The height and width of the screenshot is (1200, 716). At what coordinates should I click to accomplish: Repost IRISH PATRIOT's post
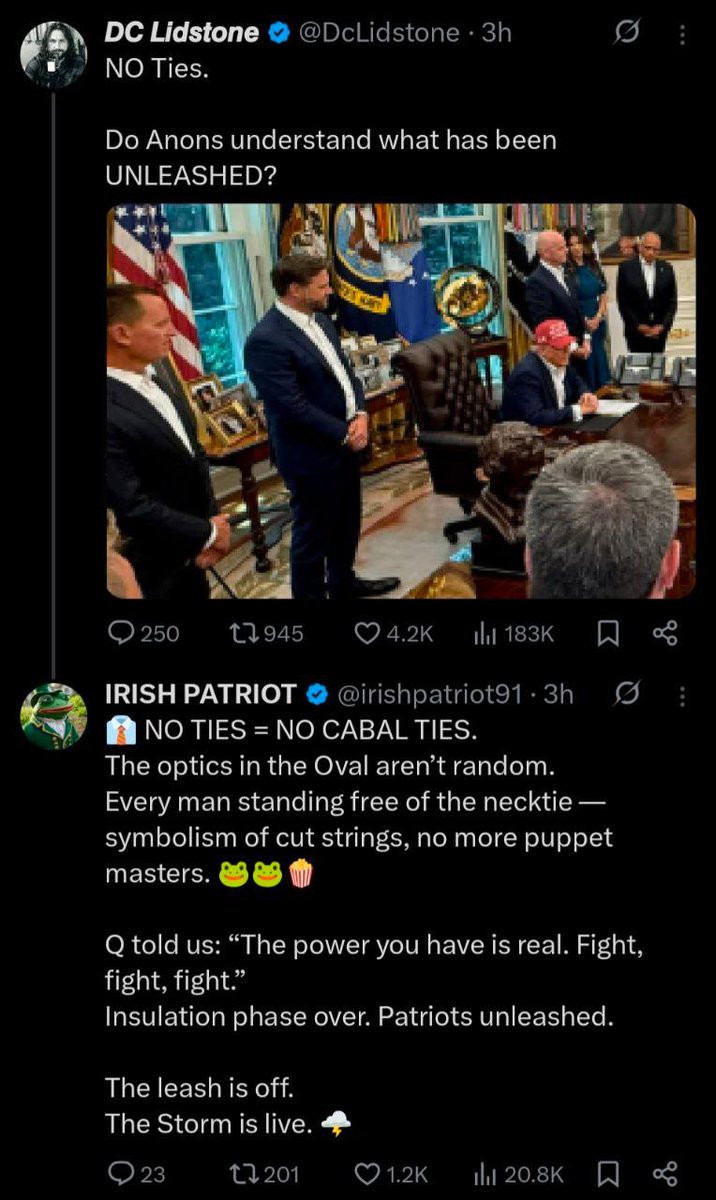click(x=242, y=1173)
